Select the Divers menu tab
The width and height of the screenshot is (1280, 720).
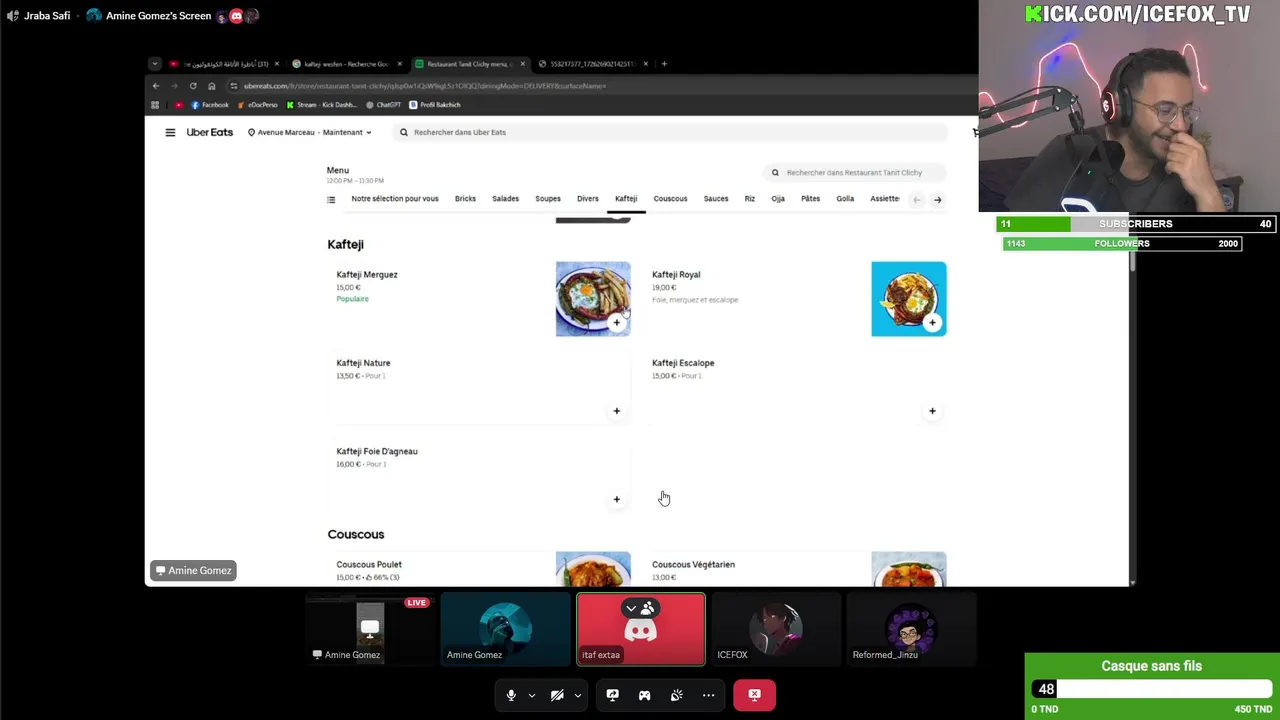pyautogui.click(x=588, y=199)
